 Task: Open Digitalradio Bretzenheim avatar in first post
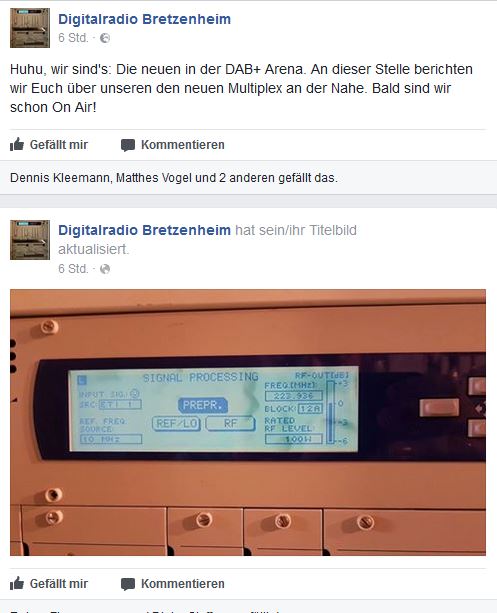coord(30,28)
